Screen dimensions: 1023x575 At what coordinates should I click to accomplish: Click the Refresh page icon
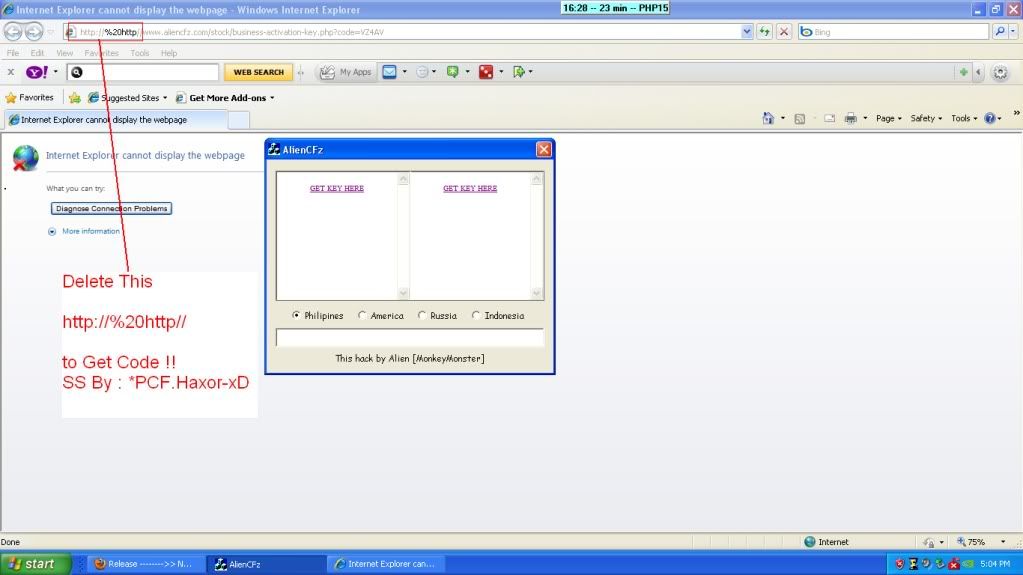(x=765, y=32)
